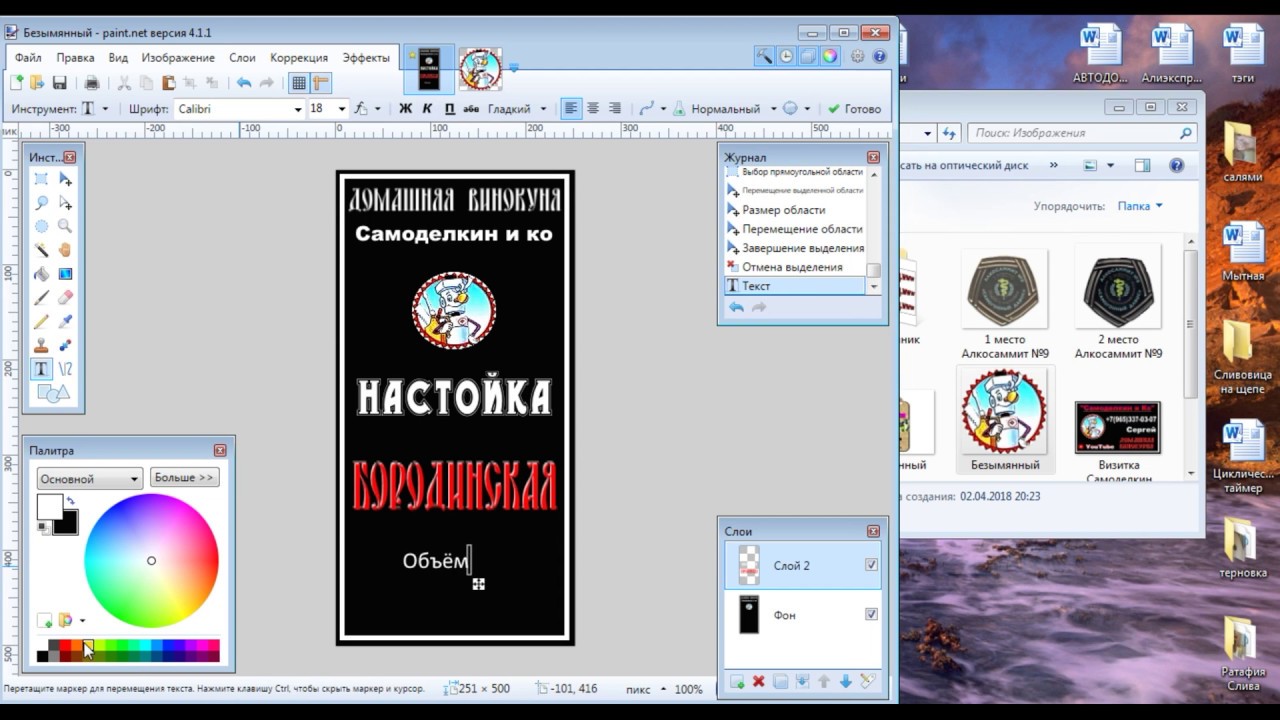Open the Изображение menu
The width and height of the screenshot is (1280, 720).
point(178,58)
